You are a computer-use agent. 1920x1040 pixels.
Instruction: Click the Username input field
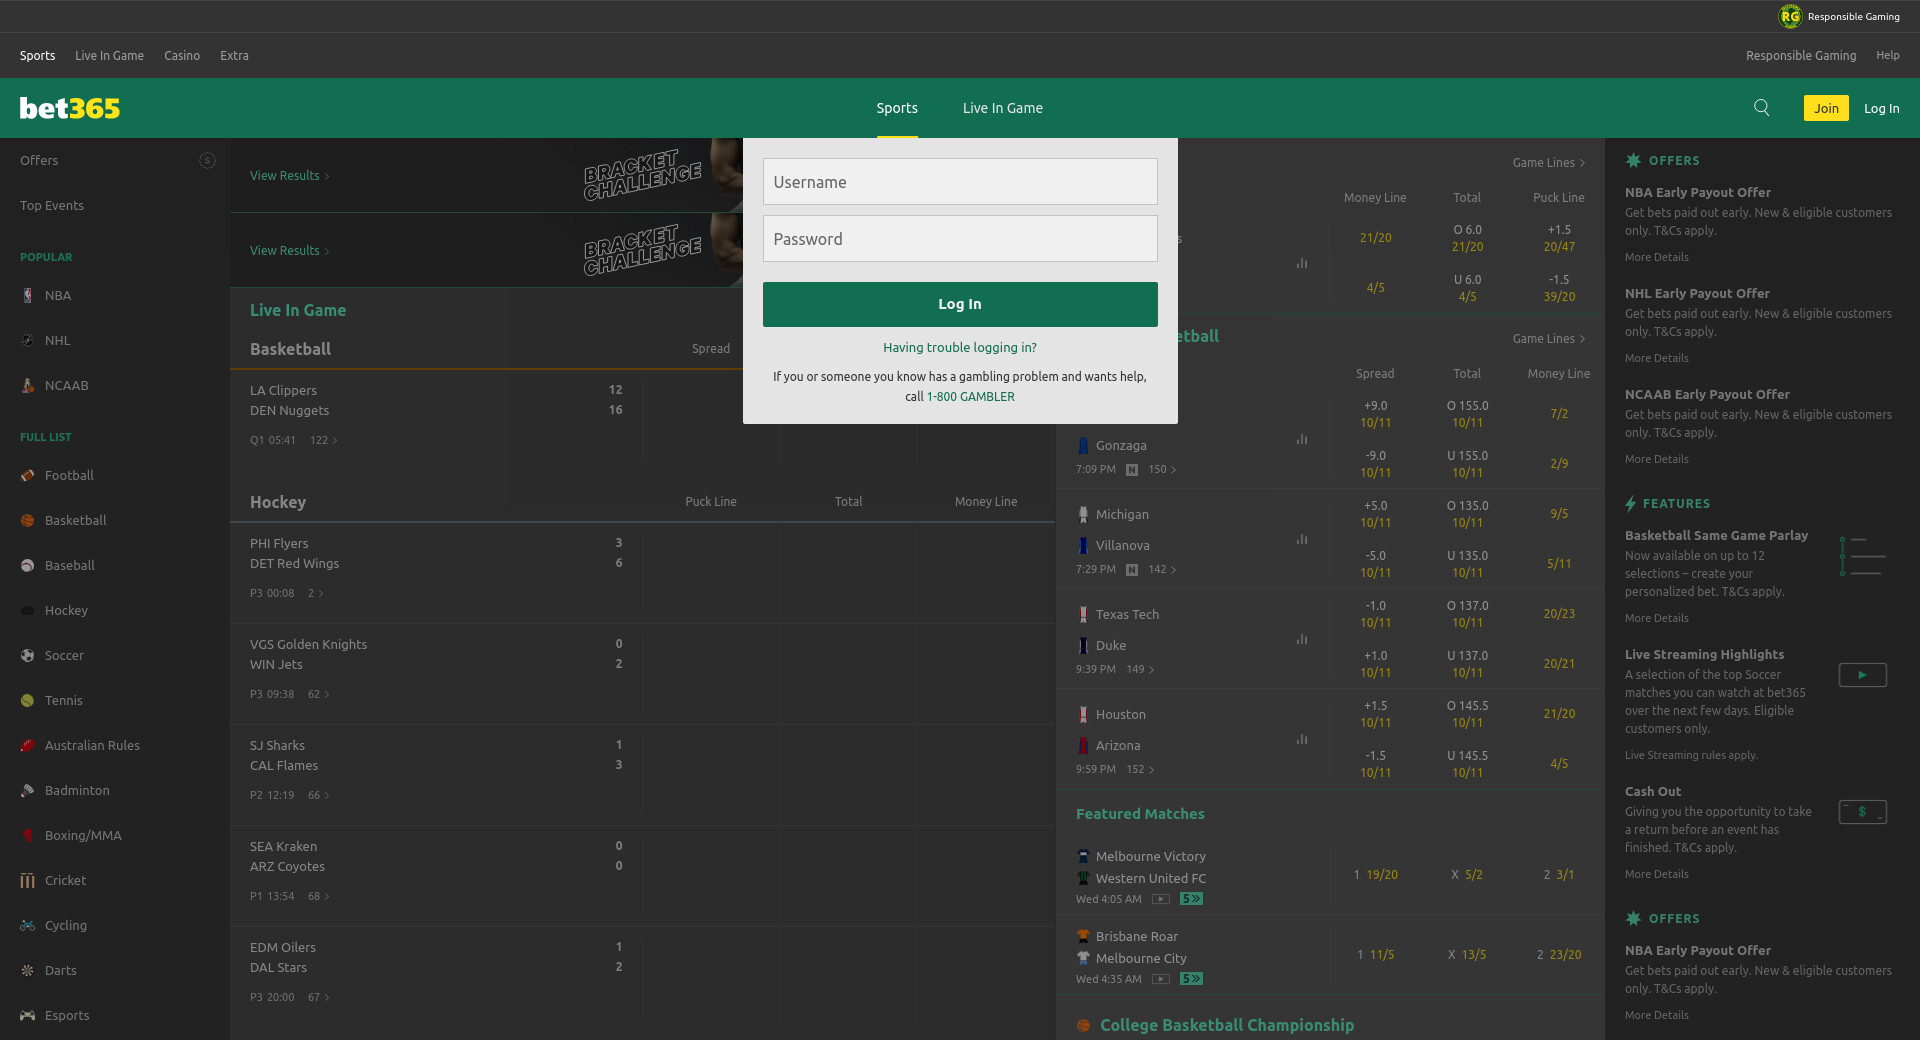coord(959,182)
